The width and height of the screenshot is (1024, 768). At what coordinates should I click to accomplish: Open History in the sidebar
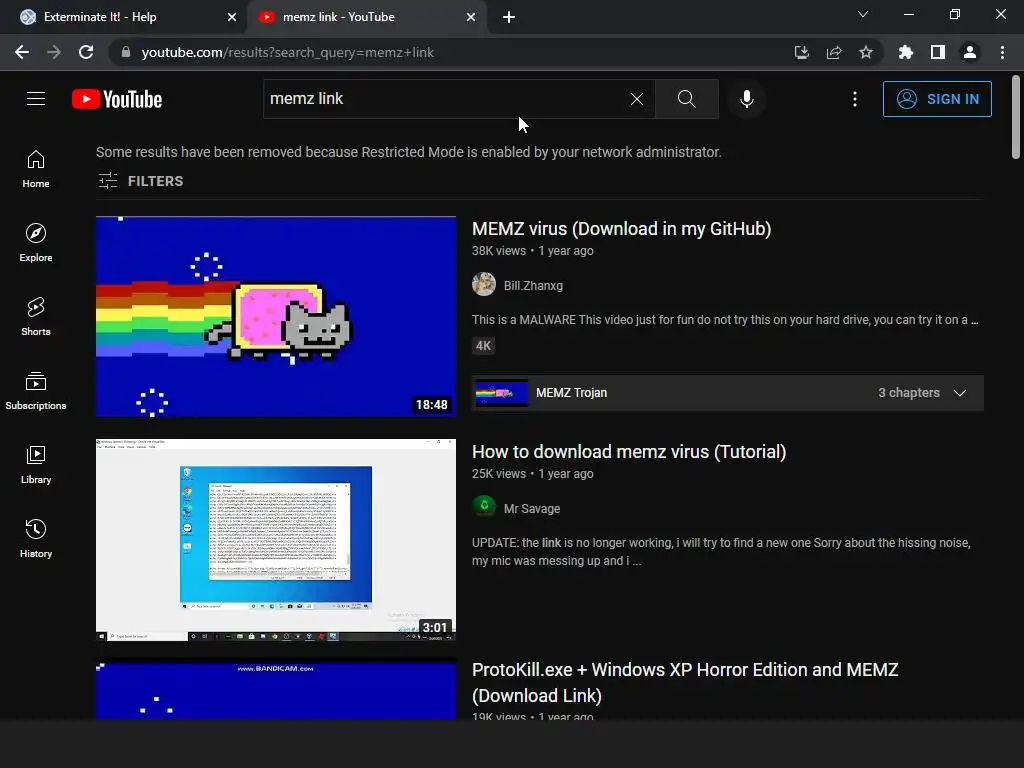coord(36,539)
